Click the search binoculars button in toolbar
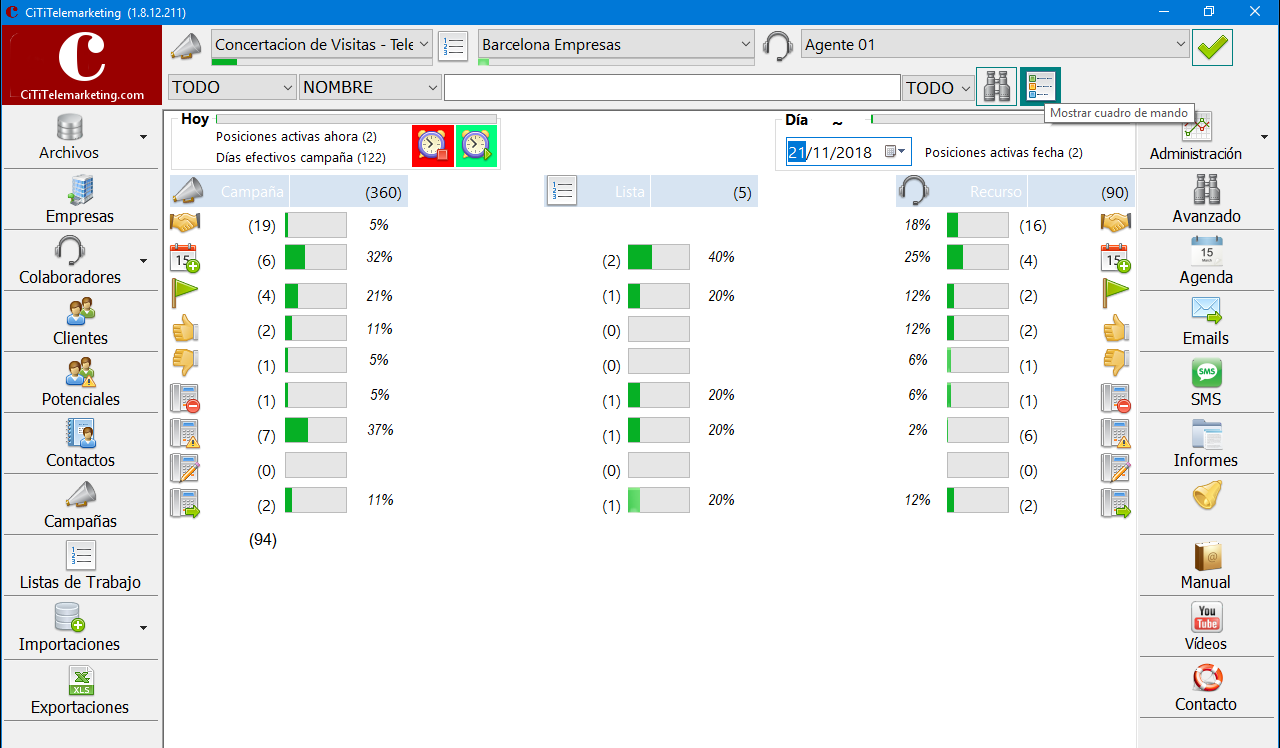The width and height of the screenshot is (1280, 748). coord(996,87)
